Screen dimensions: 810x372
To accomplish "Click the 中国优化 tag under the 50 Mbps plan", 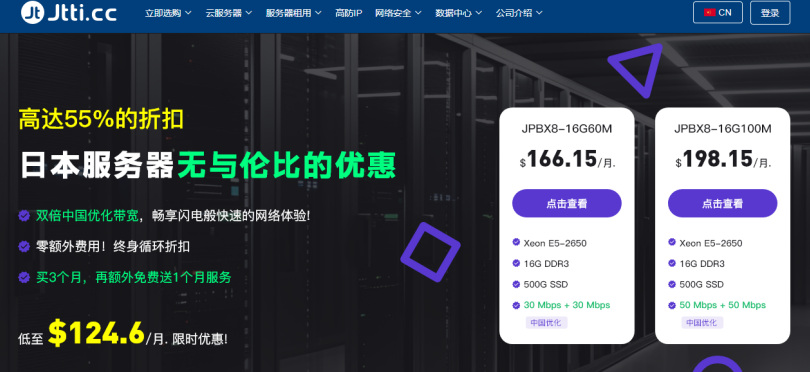I will tap(702, 323).
